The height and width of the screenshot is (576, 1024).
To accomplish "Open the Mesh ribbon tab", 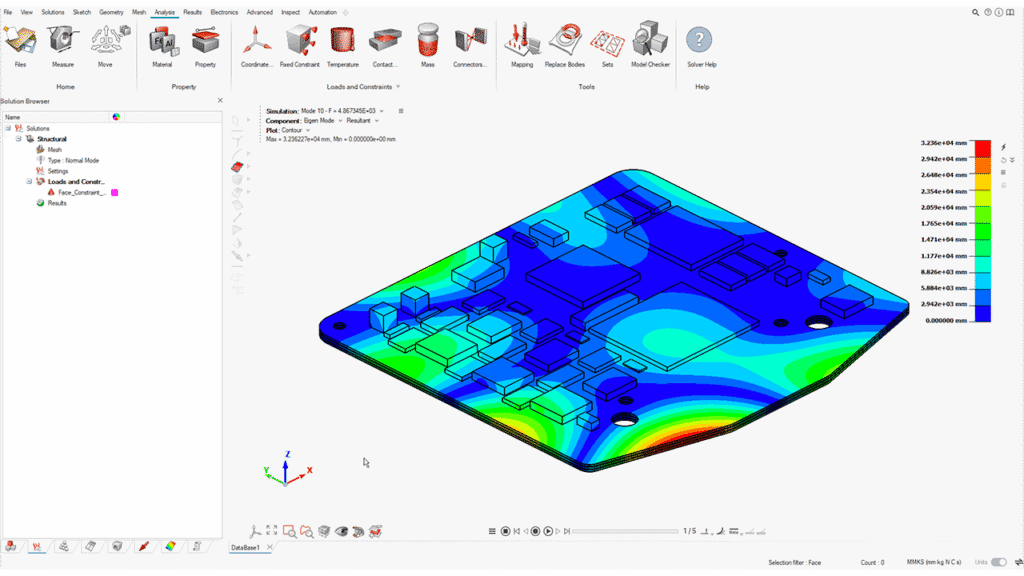I will (138, 12).
